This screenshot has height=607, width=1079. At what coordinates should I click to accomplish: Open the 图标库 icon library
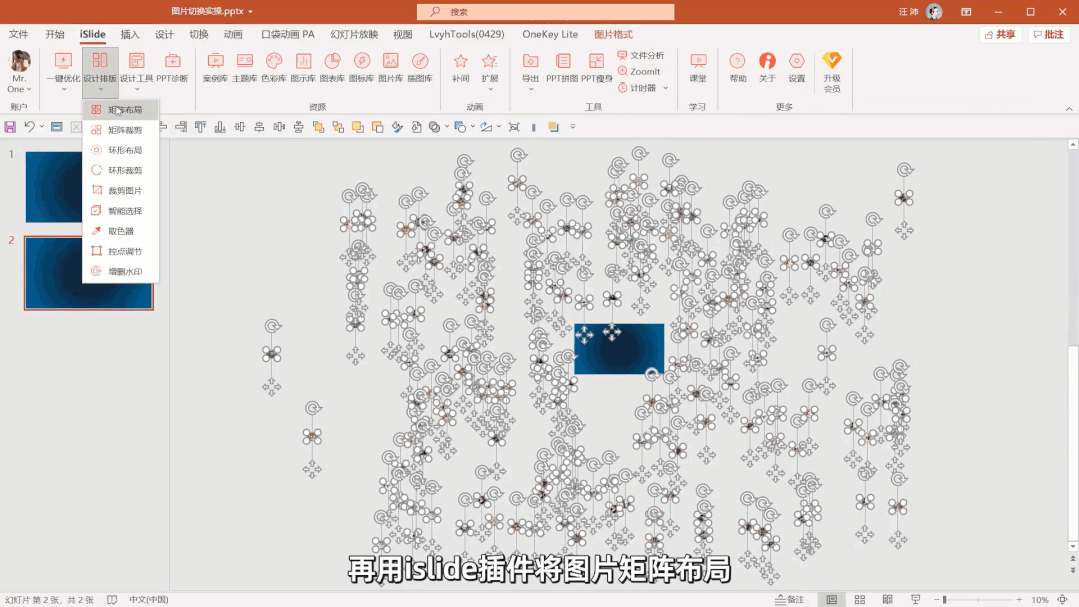pyautogui.click(x=361, y=68)
